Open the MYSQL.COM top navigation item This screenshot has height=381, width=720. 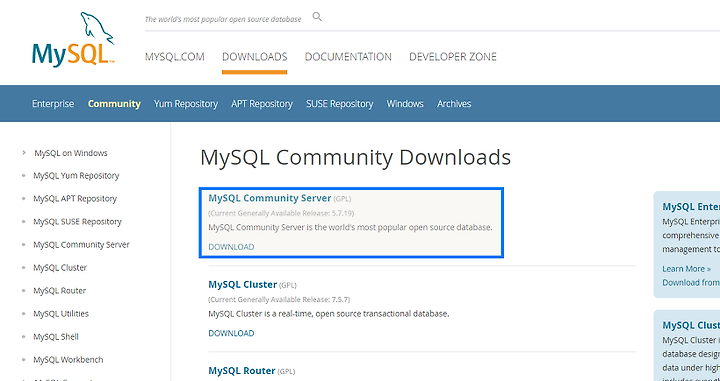coord(174,57)
